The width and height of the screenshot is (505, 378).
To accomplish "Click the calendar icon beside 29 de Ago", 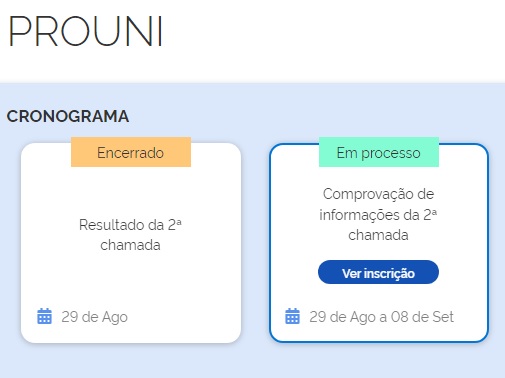I will (x=44, y=316).
